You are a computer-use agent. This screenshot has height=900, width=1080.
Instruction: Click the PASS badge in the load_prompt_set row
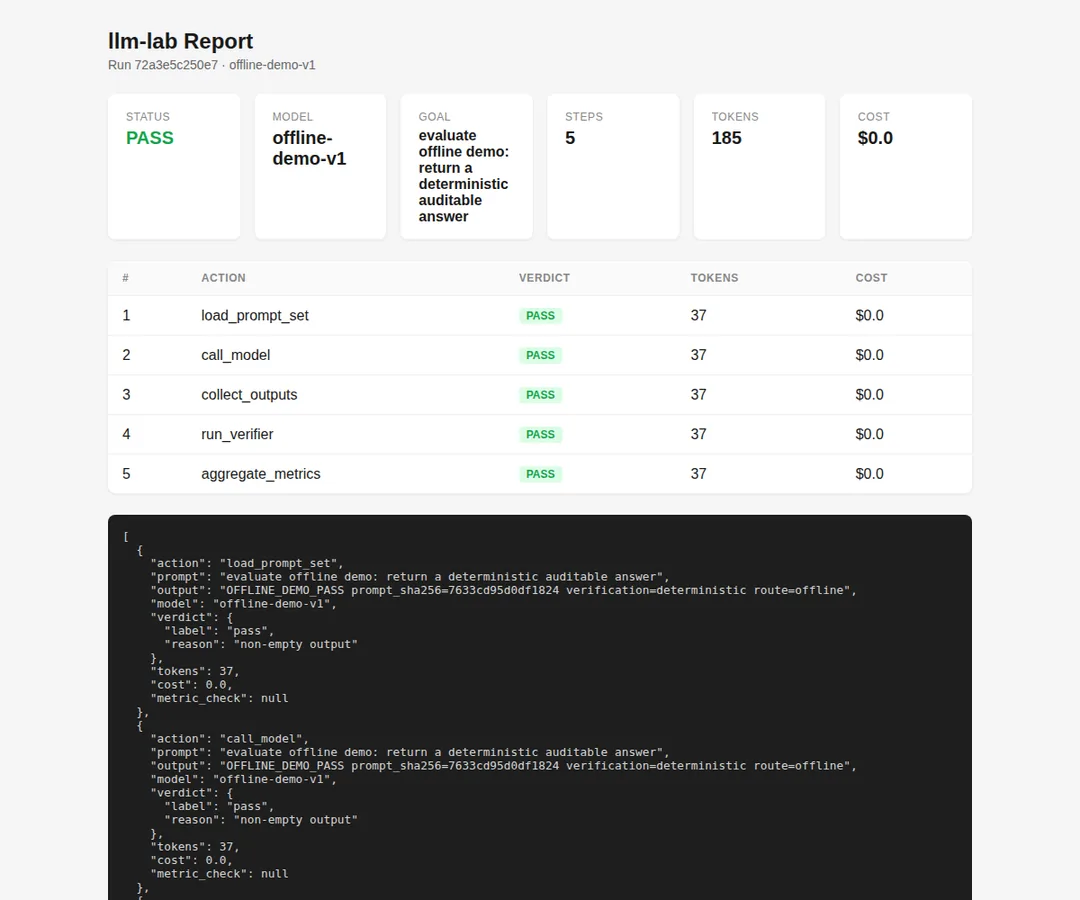click(541, 315)
